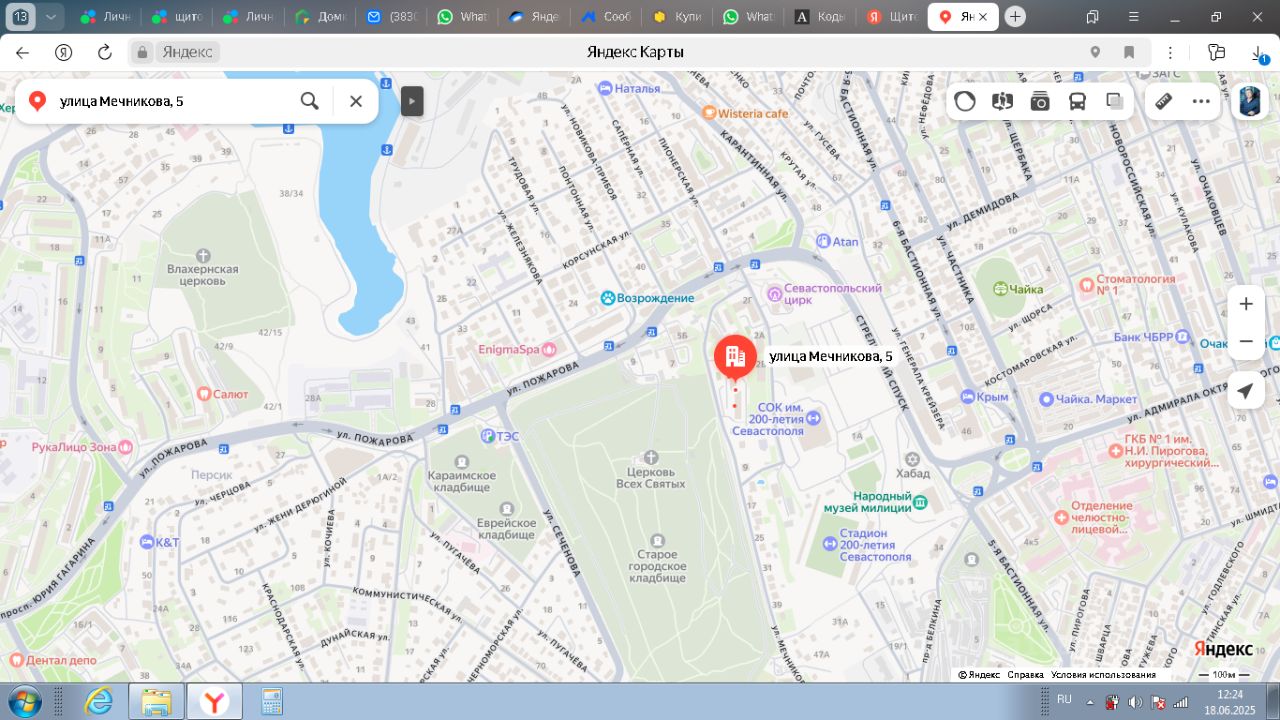1280x720 pixels.
Task: Bookmark the page from address bar
Action: tap(1129, 53)
